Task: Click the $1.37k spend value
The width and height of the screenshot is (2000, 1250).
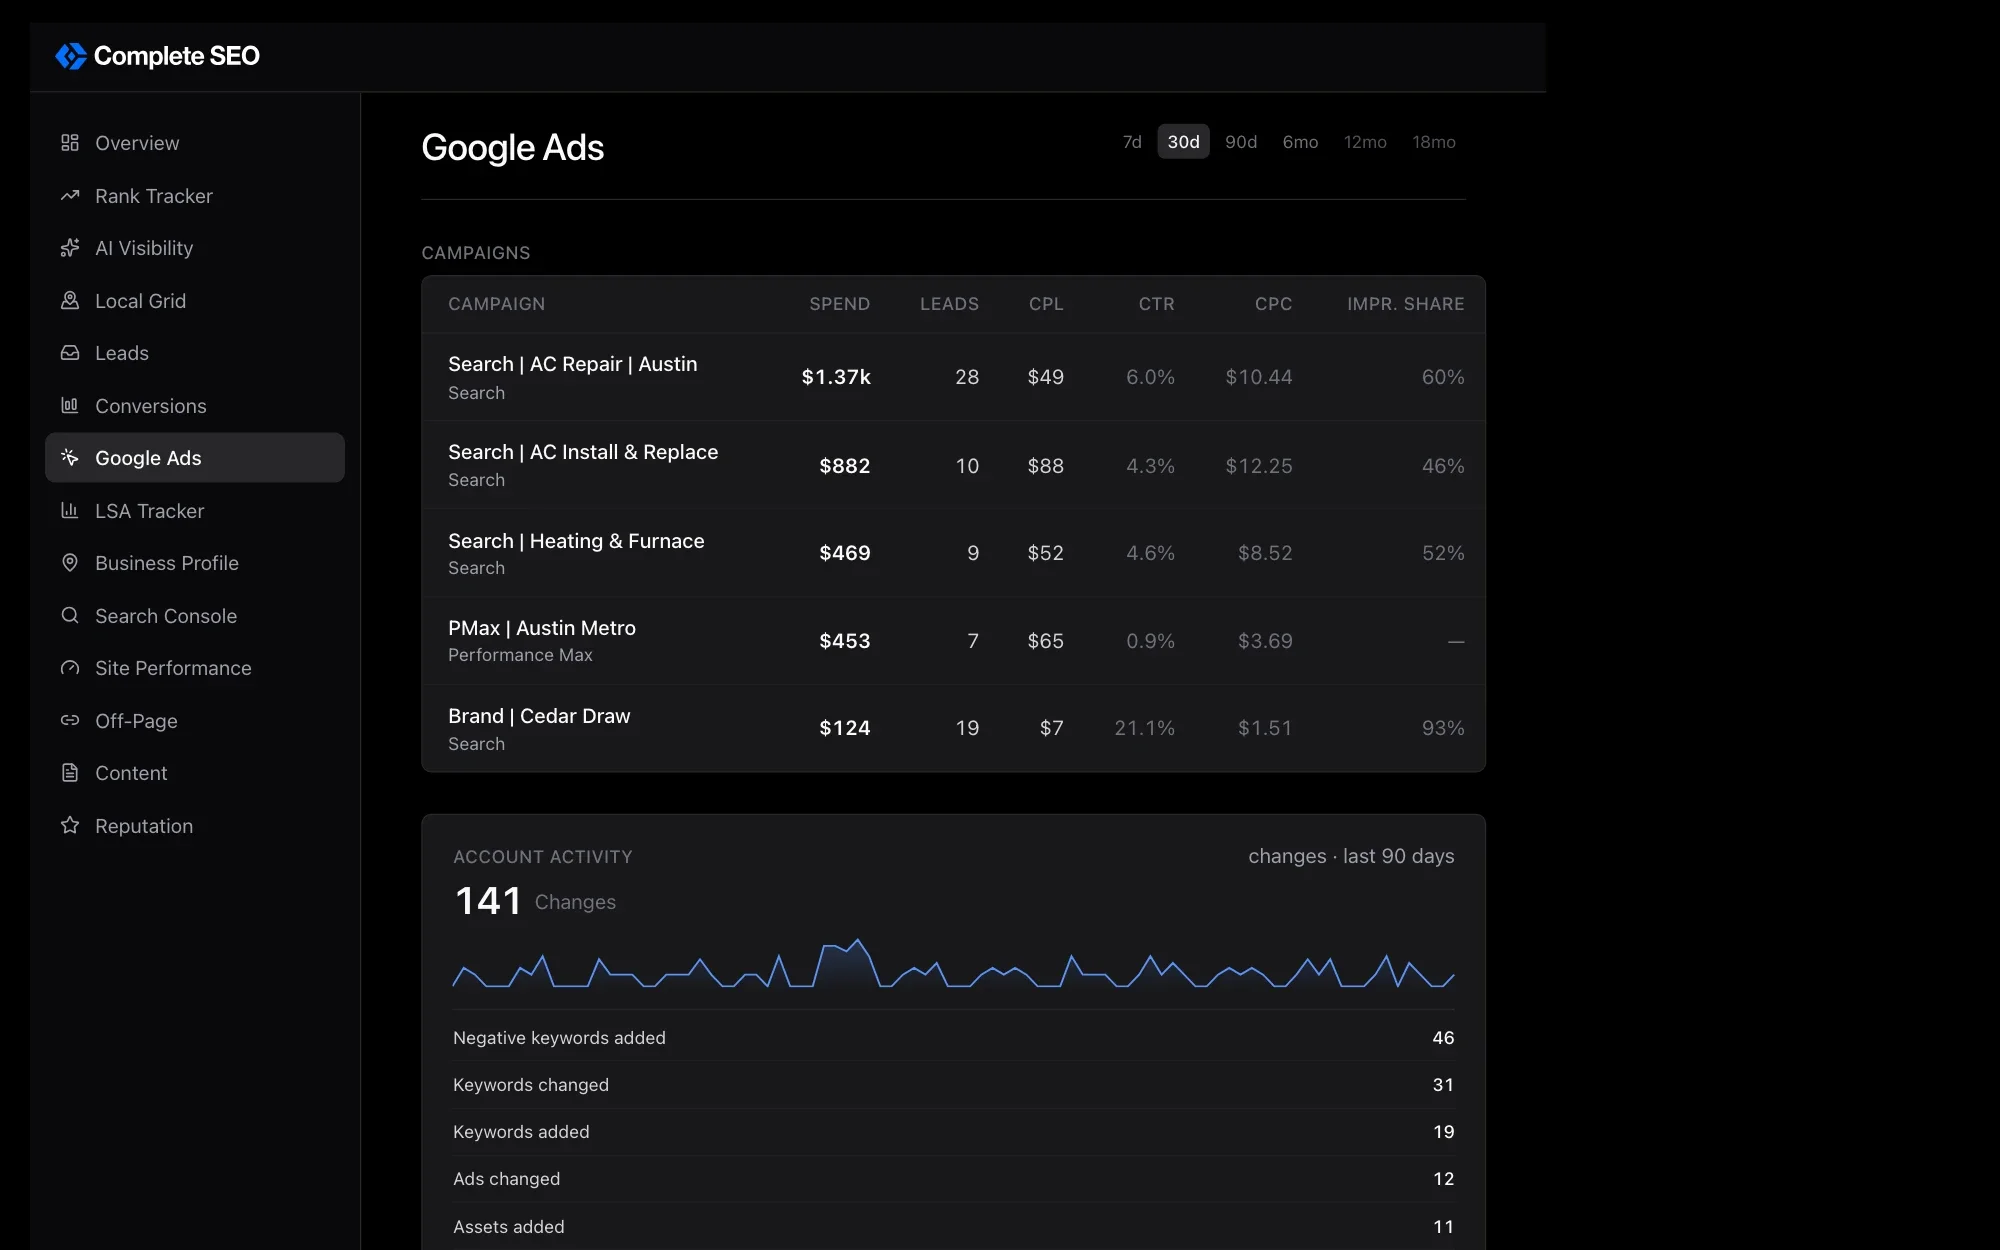Action: (x=836, y=377)
